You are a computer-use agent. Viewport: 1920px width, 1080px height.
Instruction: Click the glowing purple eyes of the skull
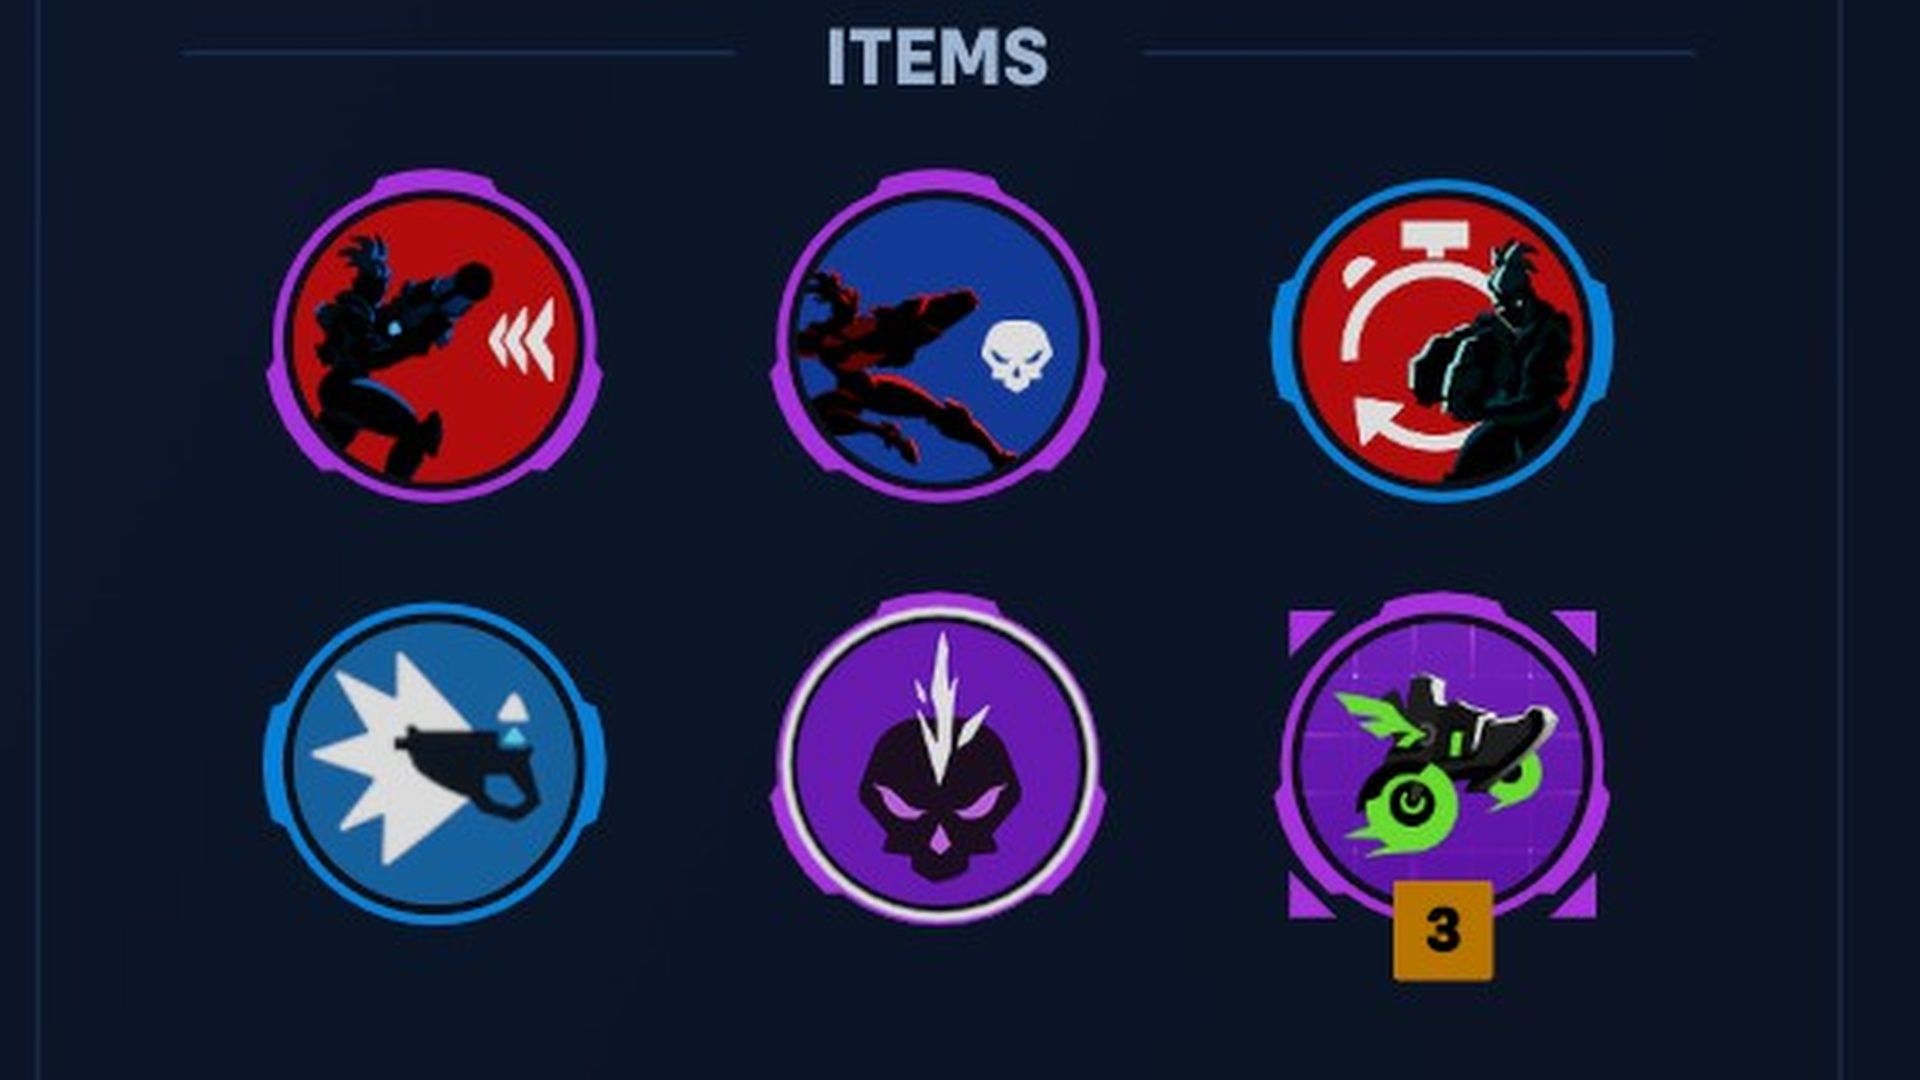pos(938,802)
